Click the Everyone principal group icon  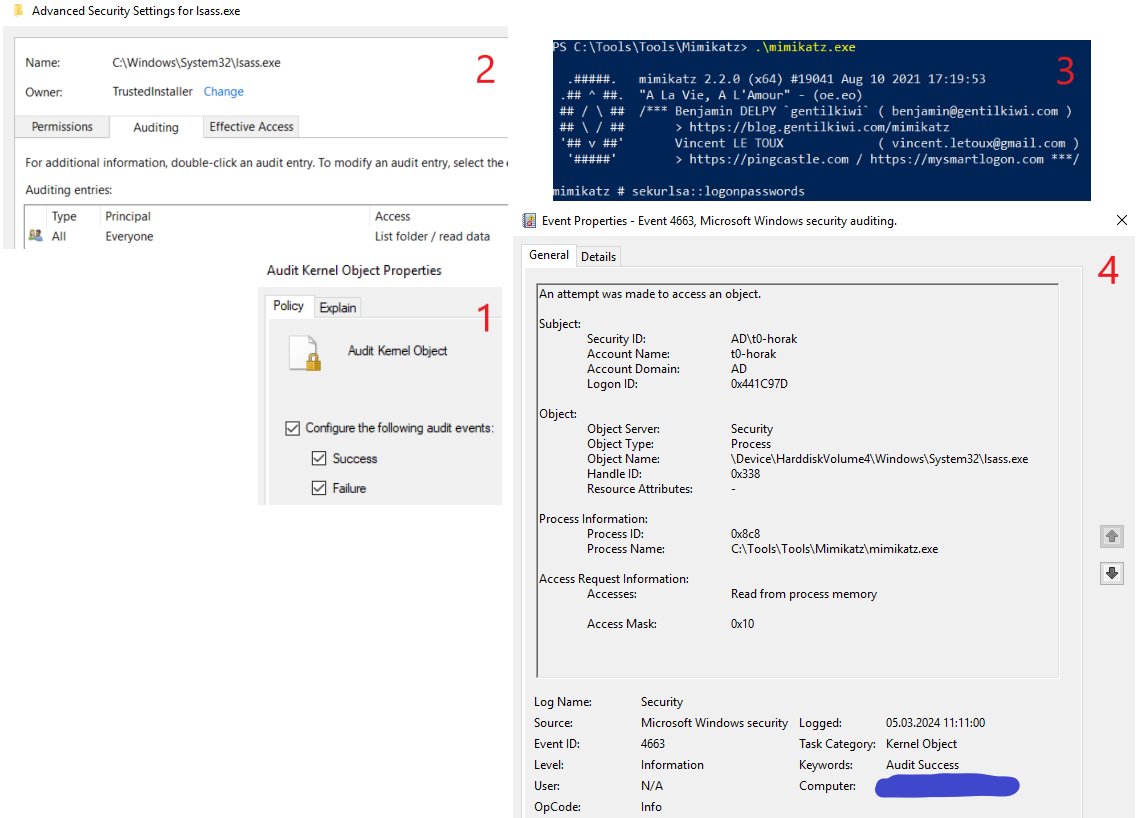[36, 235]
